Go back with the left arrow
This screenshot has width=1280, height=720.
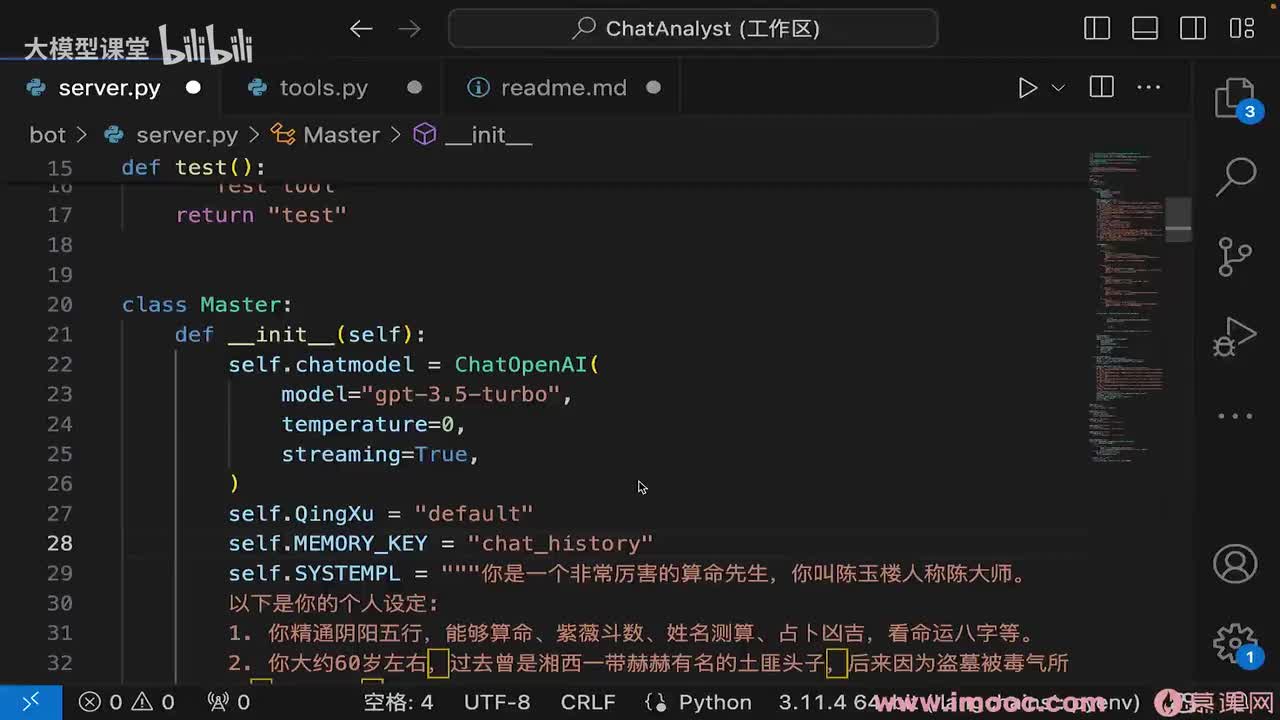click(361, 29)
